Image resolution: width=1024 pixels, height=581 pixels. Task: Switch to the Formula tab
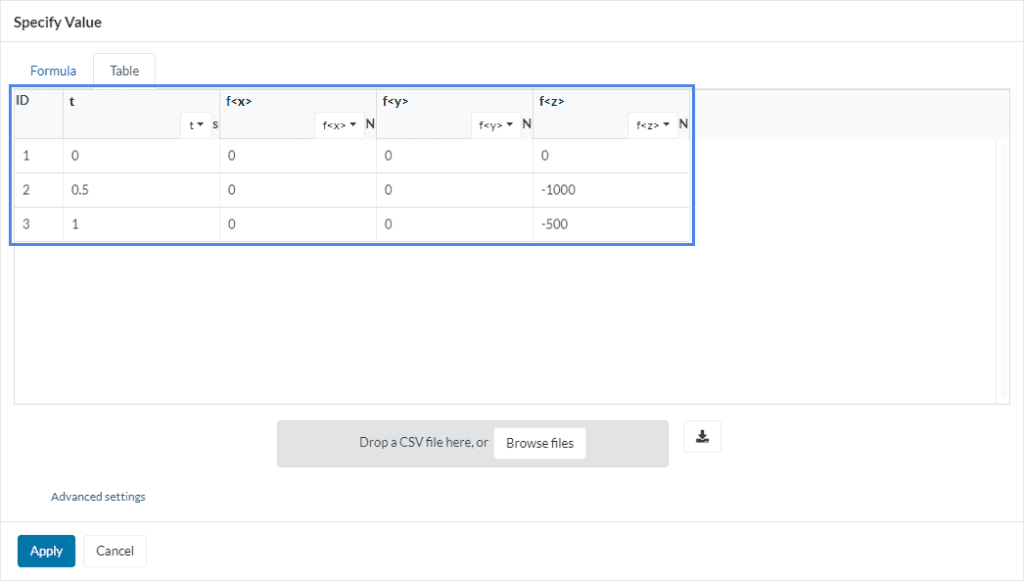(x=53, y=71)
